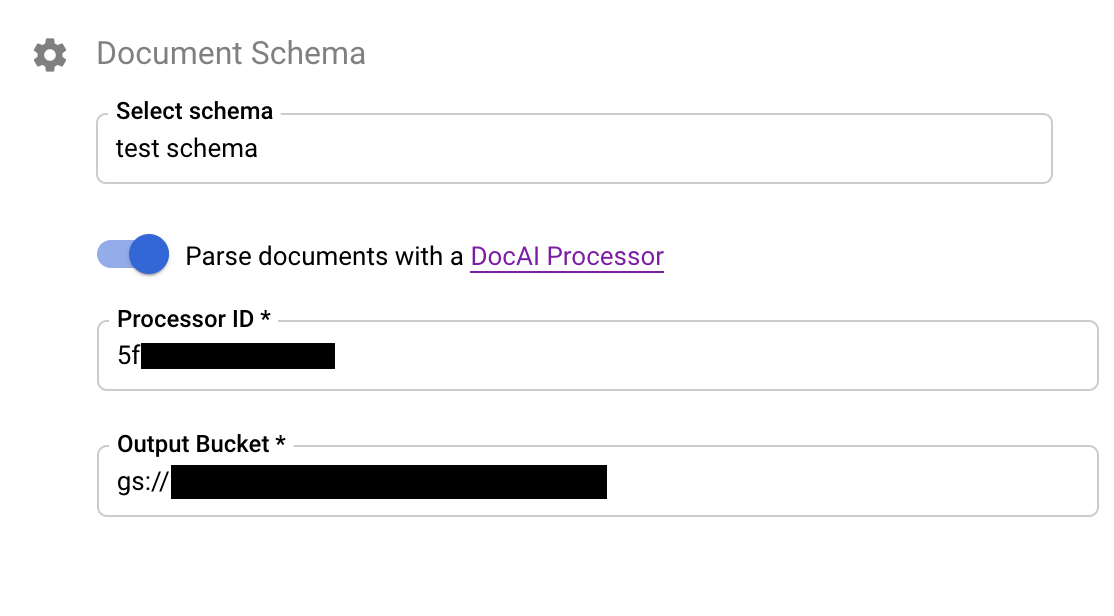Click the Processor ID * label
The width and height of the screenshot is (1114, 616).
click(194, 319)
